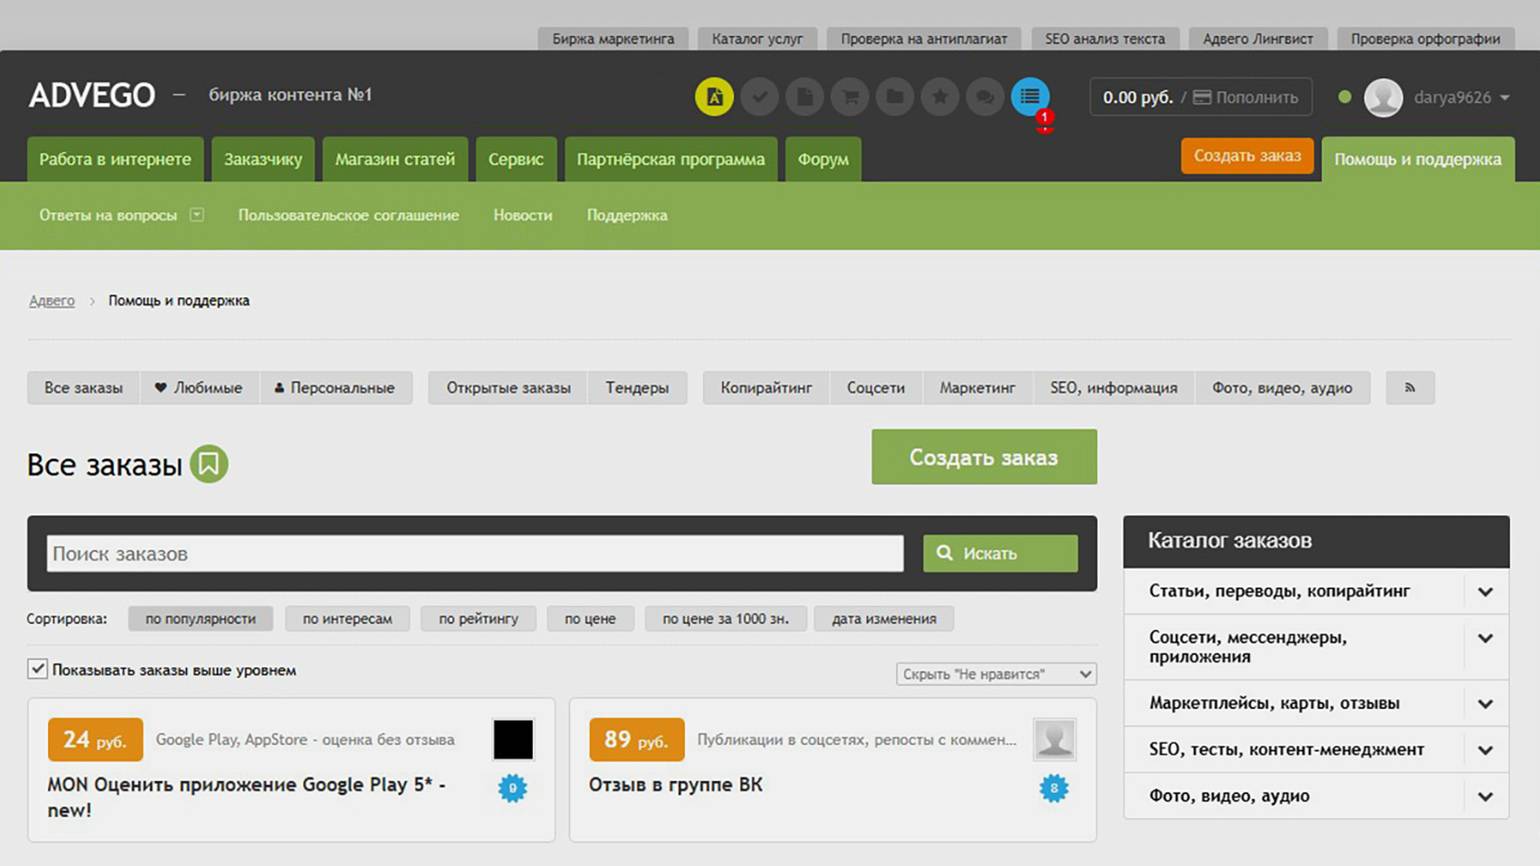Click the Поиск заказов search field
1540x866 pixels.
click(x=475, y=553)
